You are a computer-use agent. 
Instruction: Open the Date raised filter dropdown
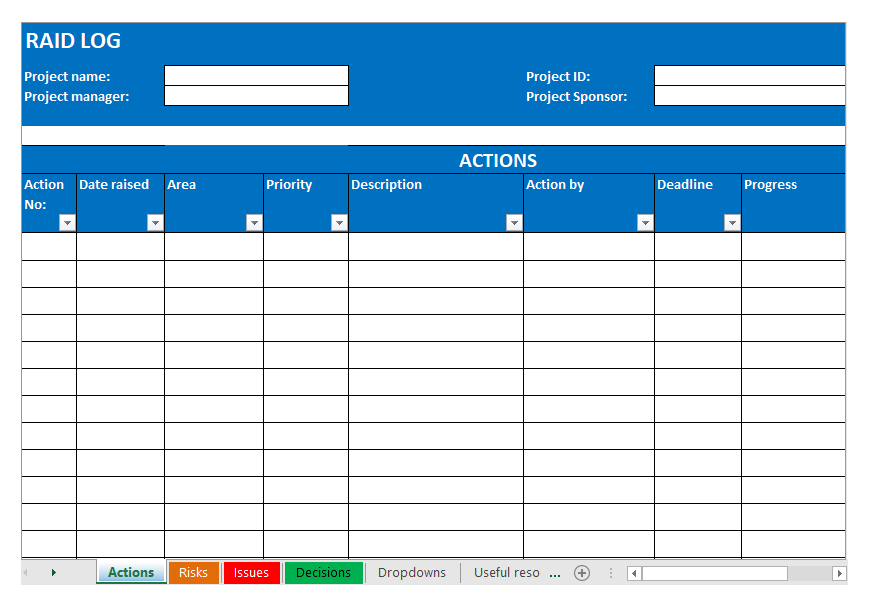[155, 223]
